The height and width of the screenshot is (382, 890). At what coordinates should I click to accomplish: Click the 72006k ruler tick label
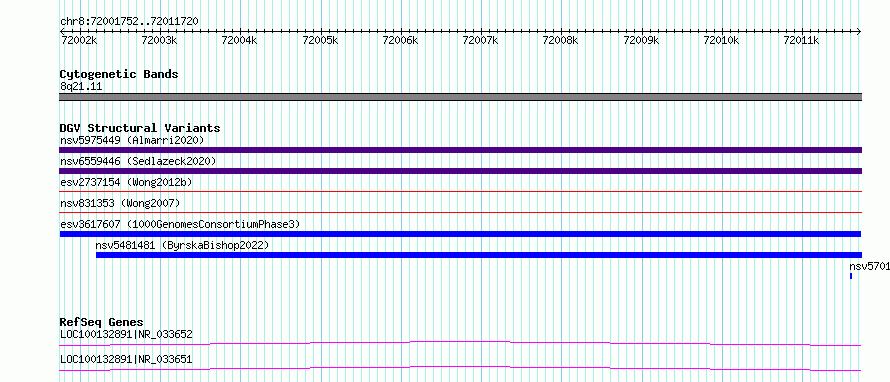(400, 40)
